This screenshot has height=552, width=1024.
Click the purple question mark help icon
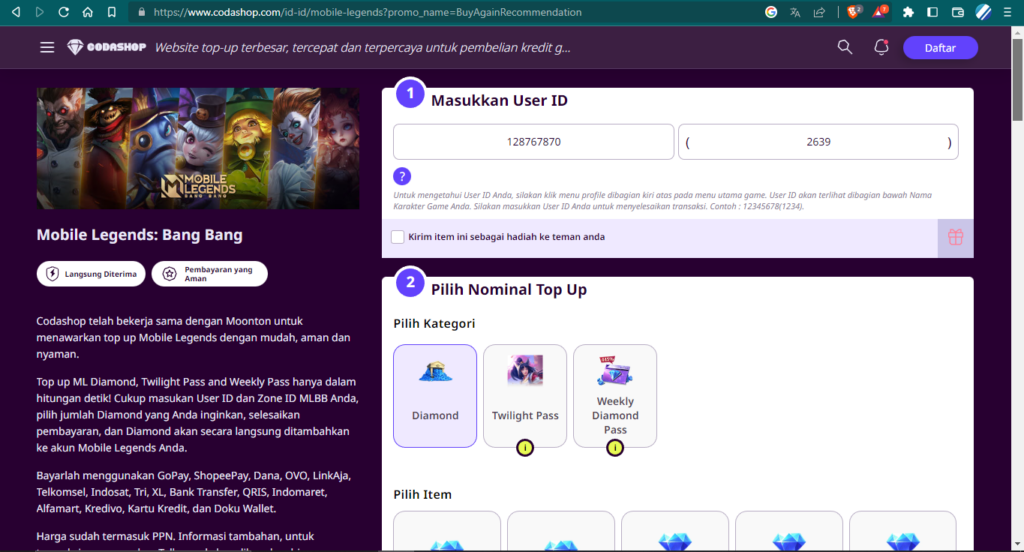coord(402,176)
